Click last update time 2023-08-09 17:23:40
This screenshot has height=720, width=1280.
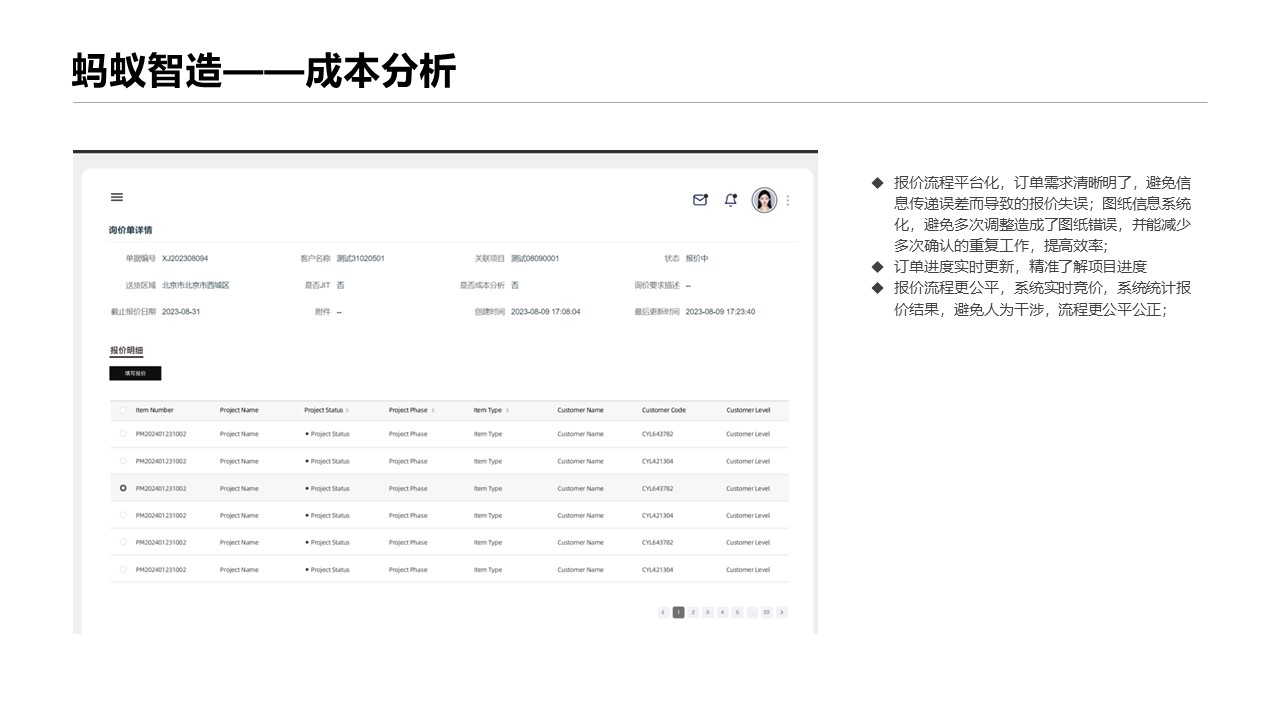pos(721,312)
